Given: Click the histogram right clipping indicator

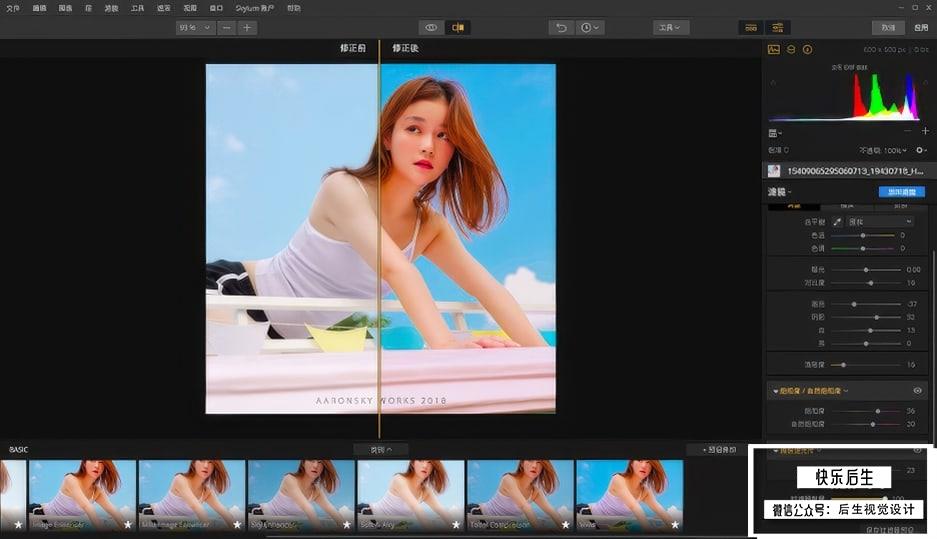Looking at the screenshot, I should click(926, 82).
